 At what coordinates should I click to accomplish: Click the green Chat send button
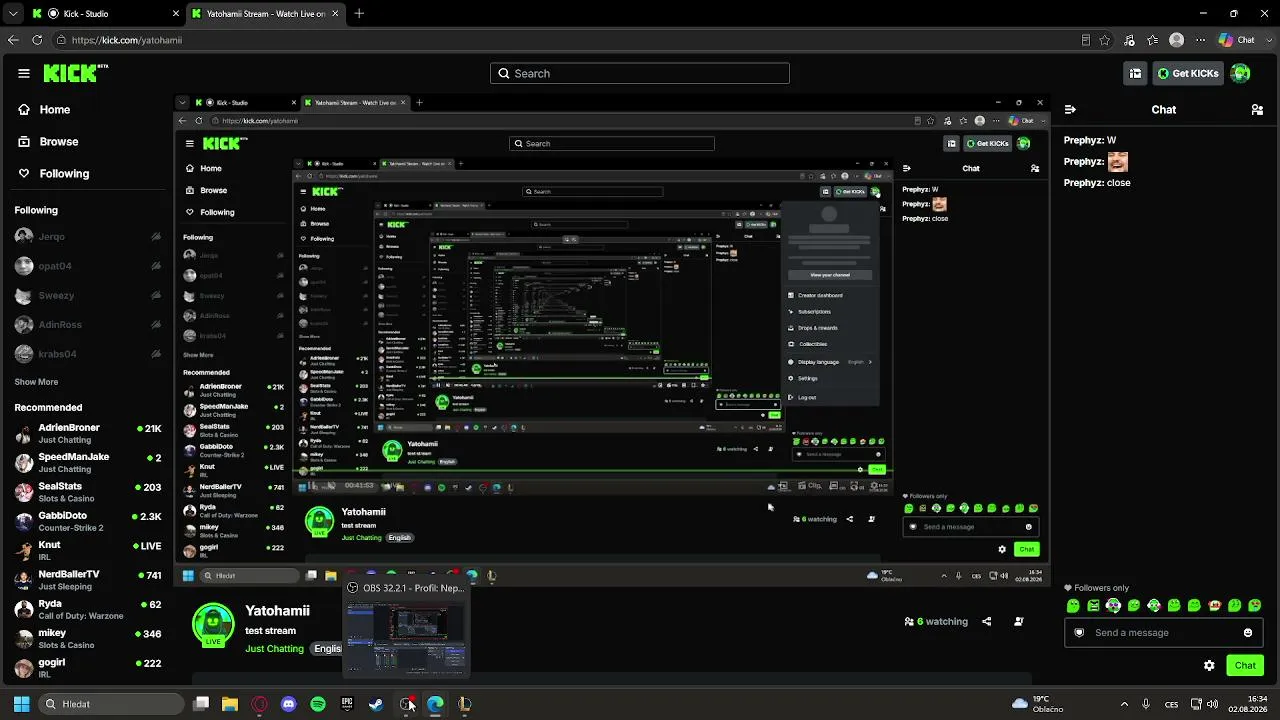[1245, 665]
